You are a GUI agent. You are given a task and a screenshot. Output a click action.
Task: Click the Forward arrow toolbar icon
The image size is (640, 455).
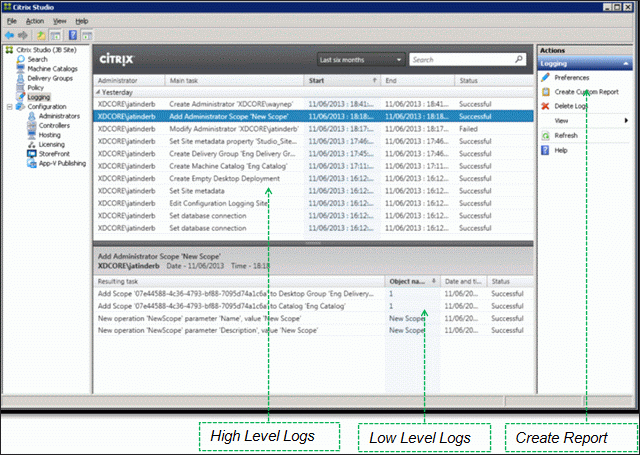pyautogui.click(x=23, y=36)
